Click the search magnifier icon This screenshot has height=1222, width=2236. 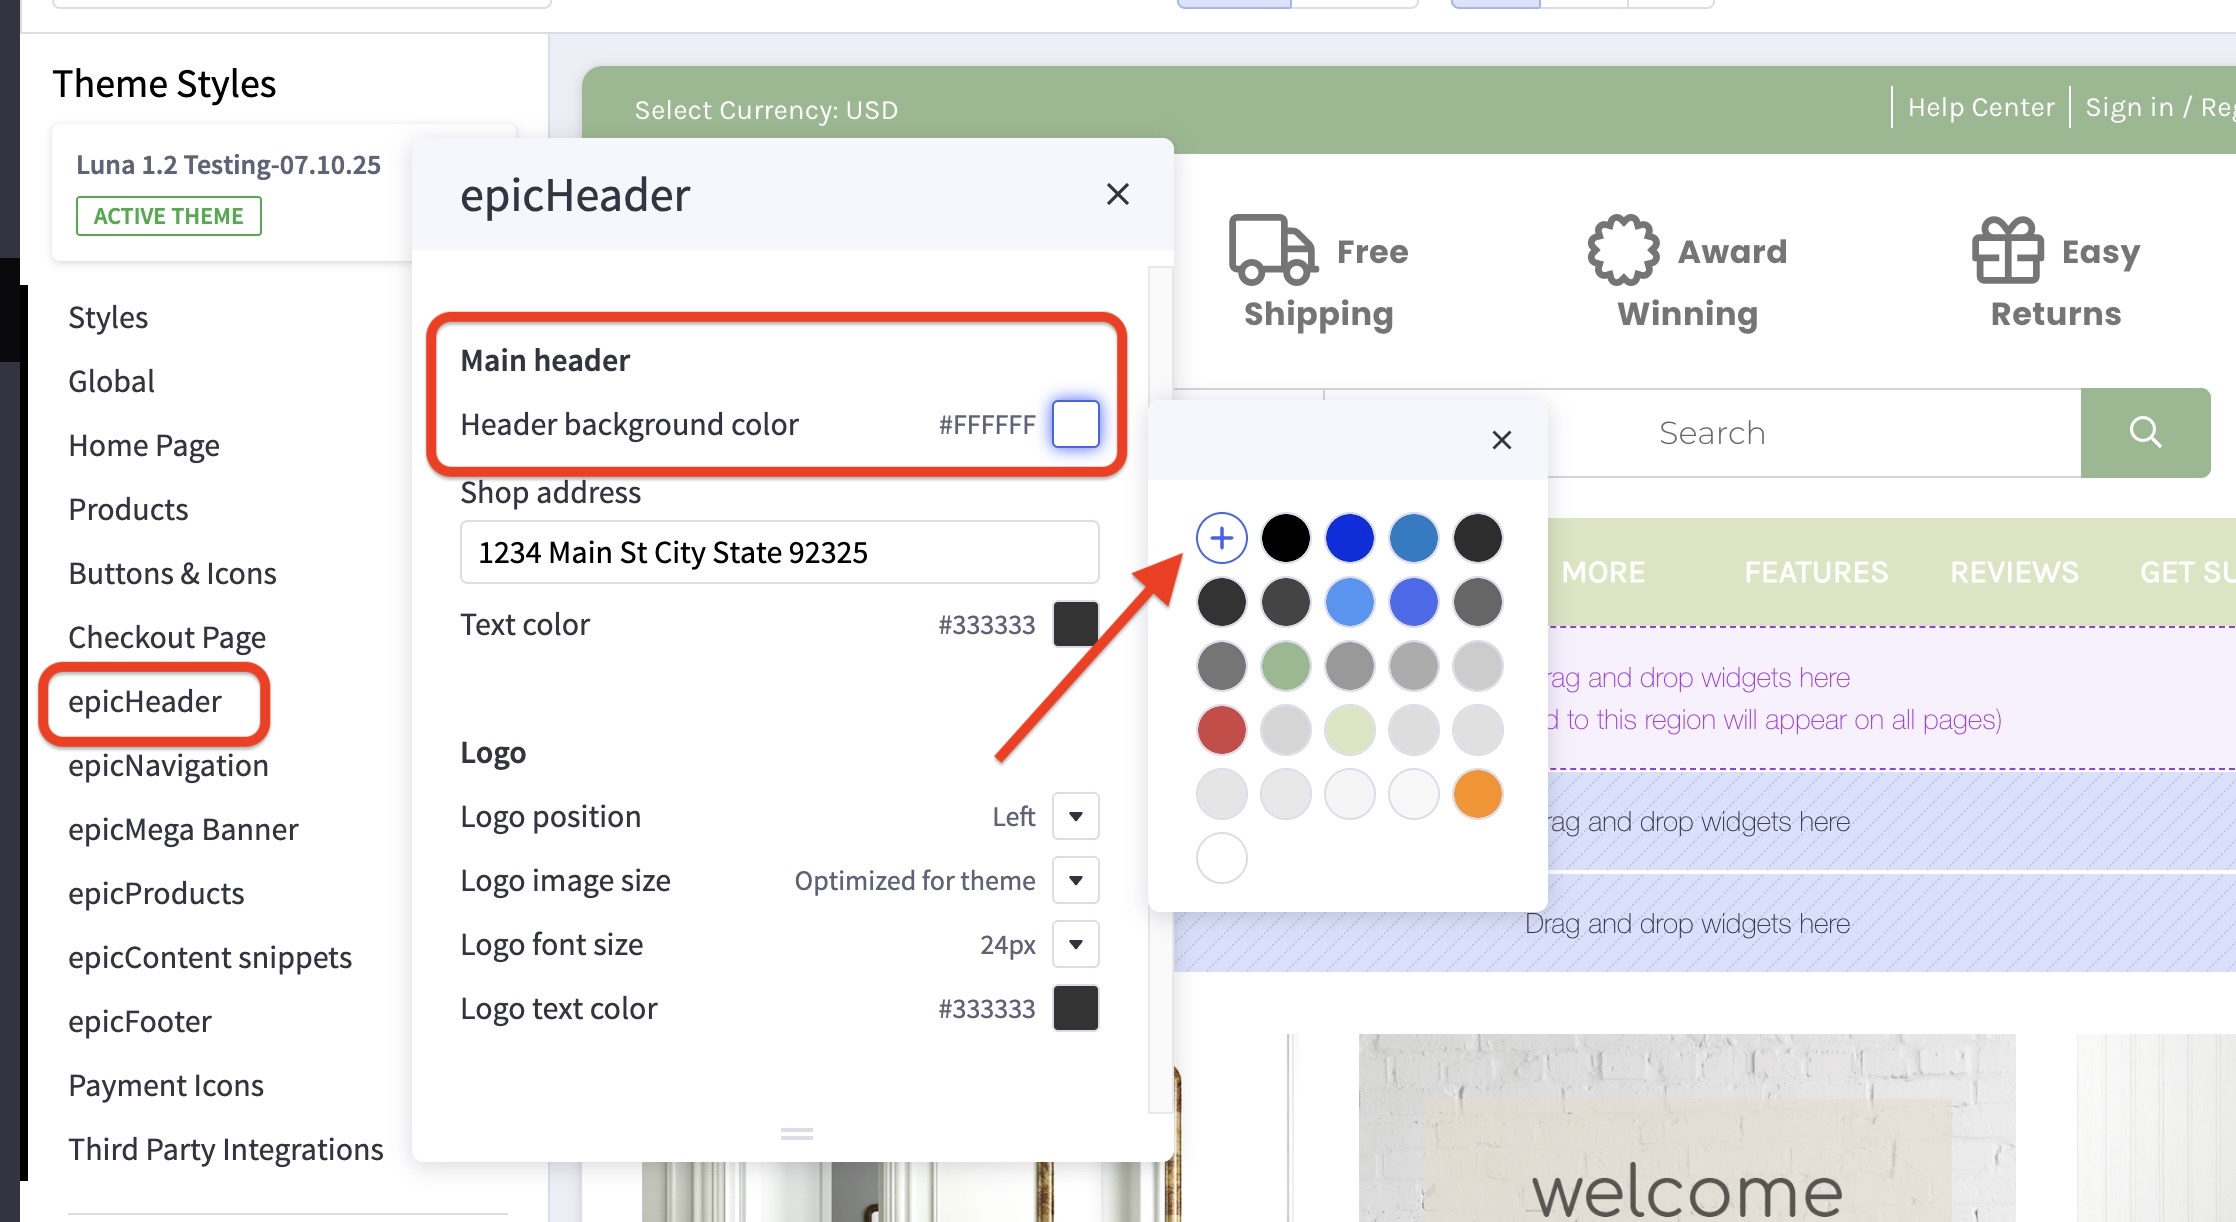(x=2145, y=432)
